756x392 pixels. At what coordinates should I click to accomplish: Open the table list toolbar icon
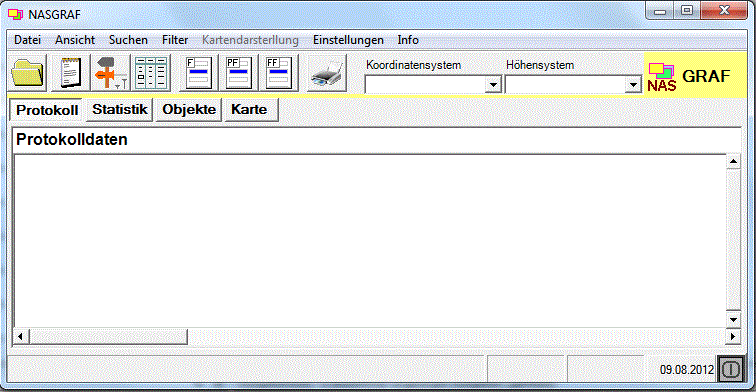[x=151, y=73]
